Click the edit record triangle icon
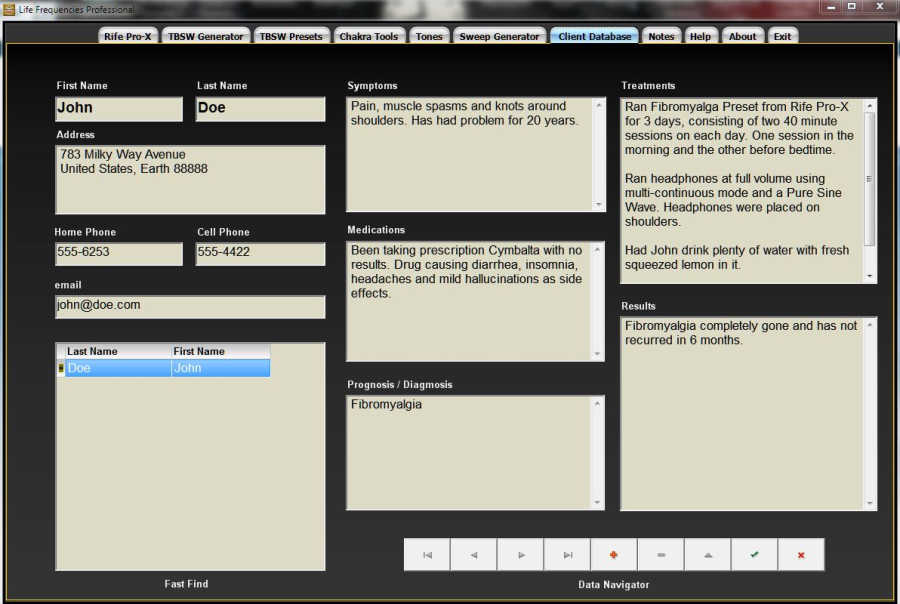 point(708,555)
